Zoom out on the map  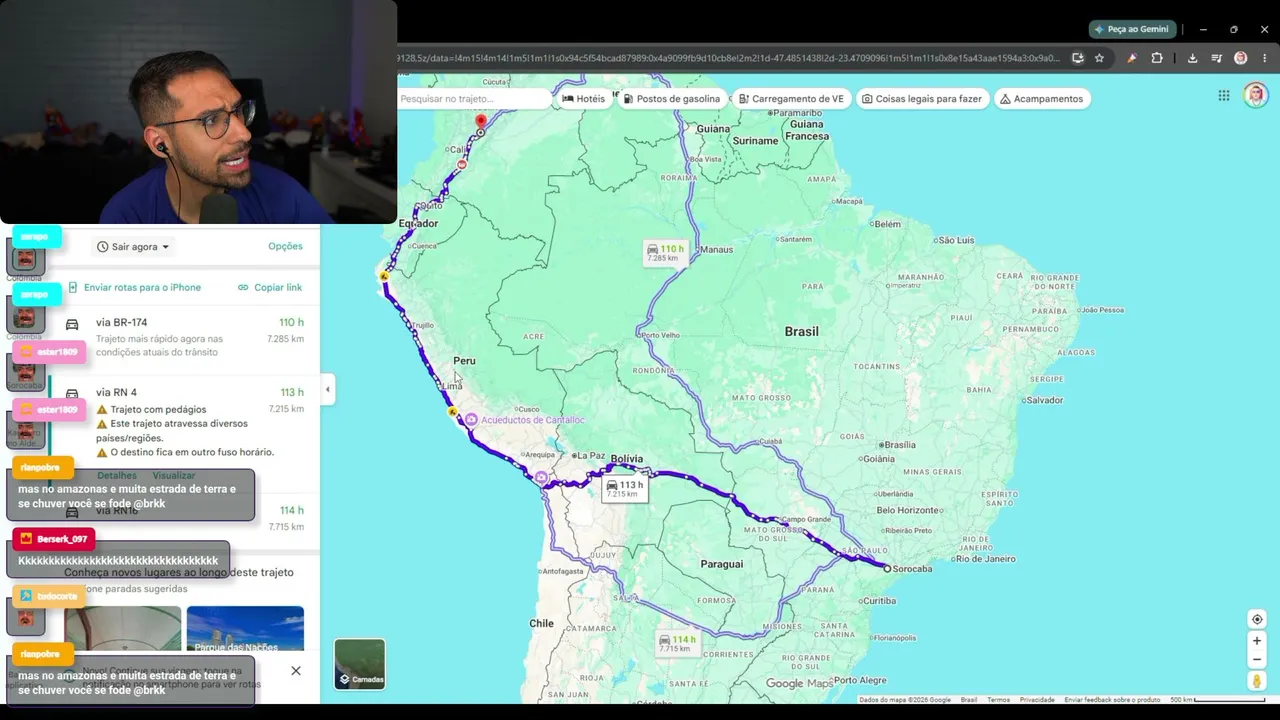[1257, 660]
